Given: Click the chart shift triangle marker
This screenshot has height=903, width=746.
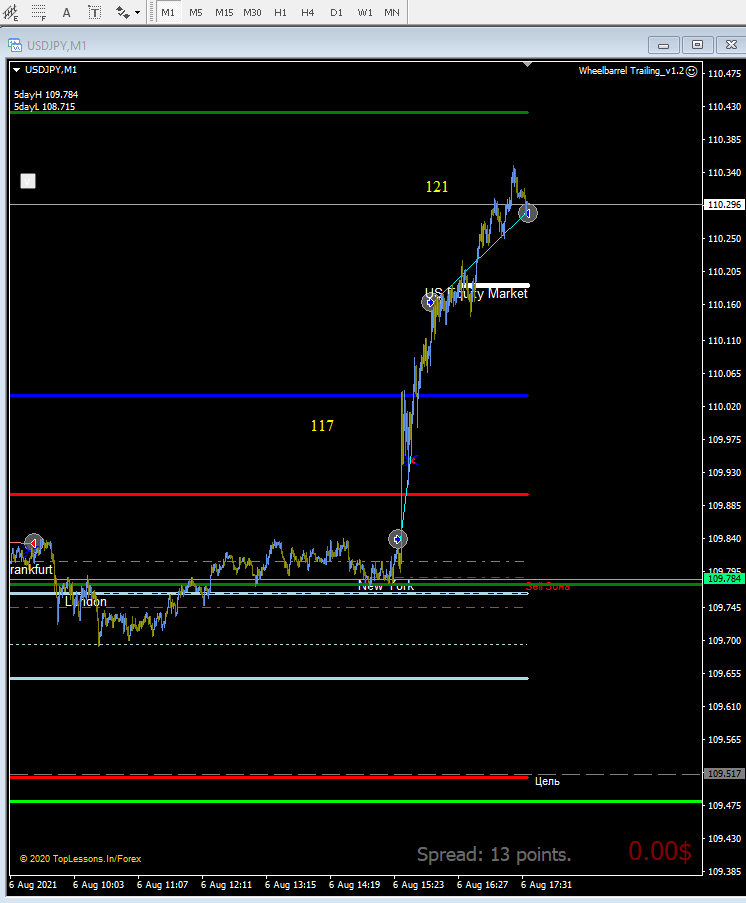Looking at the screenshot, I should coord(528,64).
